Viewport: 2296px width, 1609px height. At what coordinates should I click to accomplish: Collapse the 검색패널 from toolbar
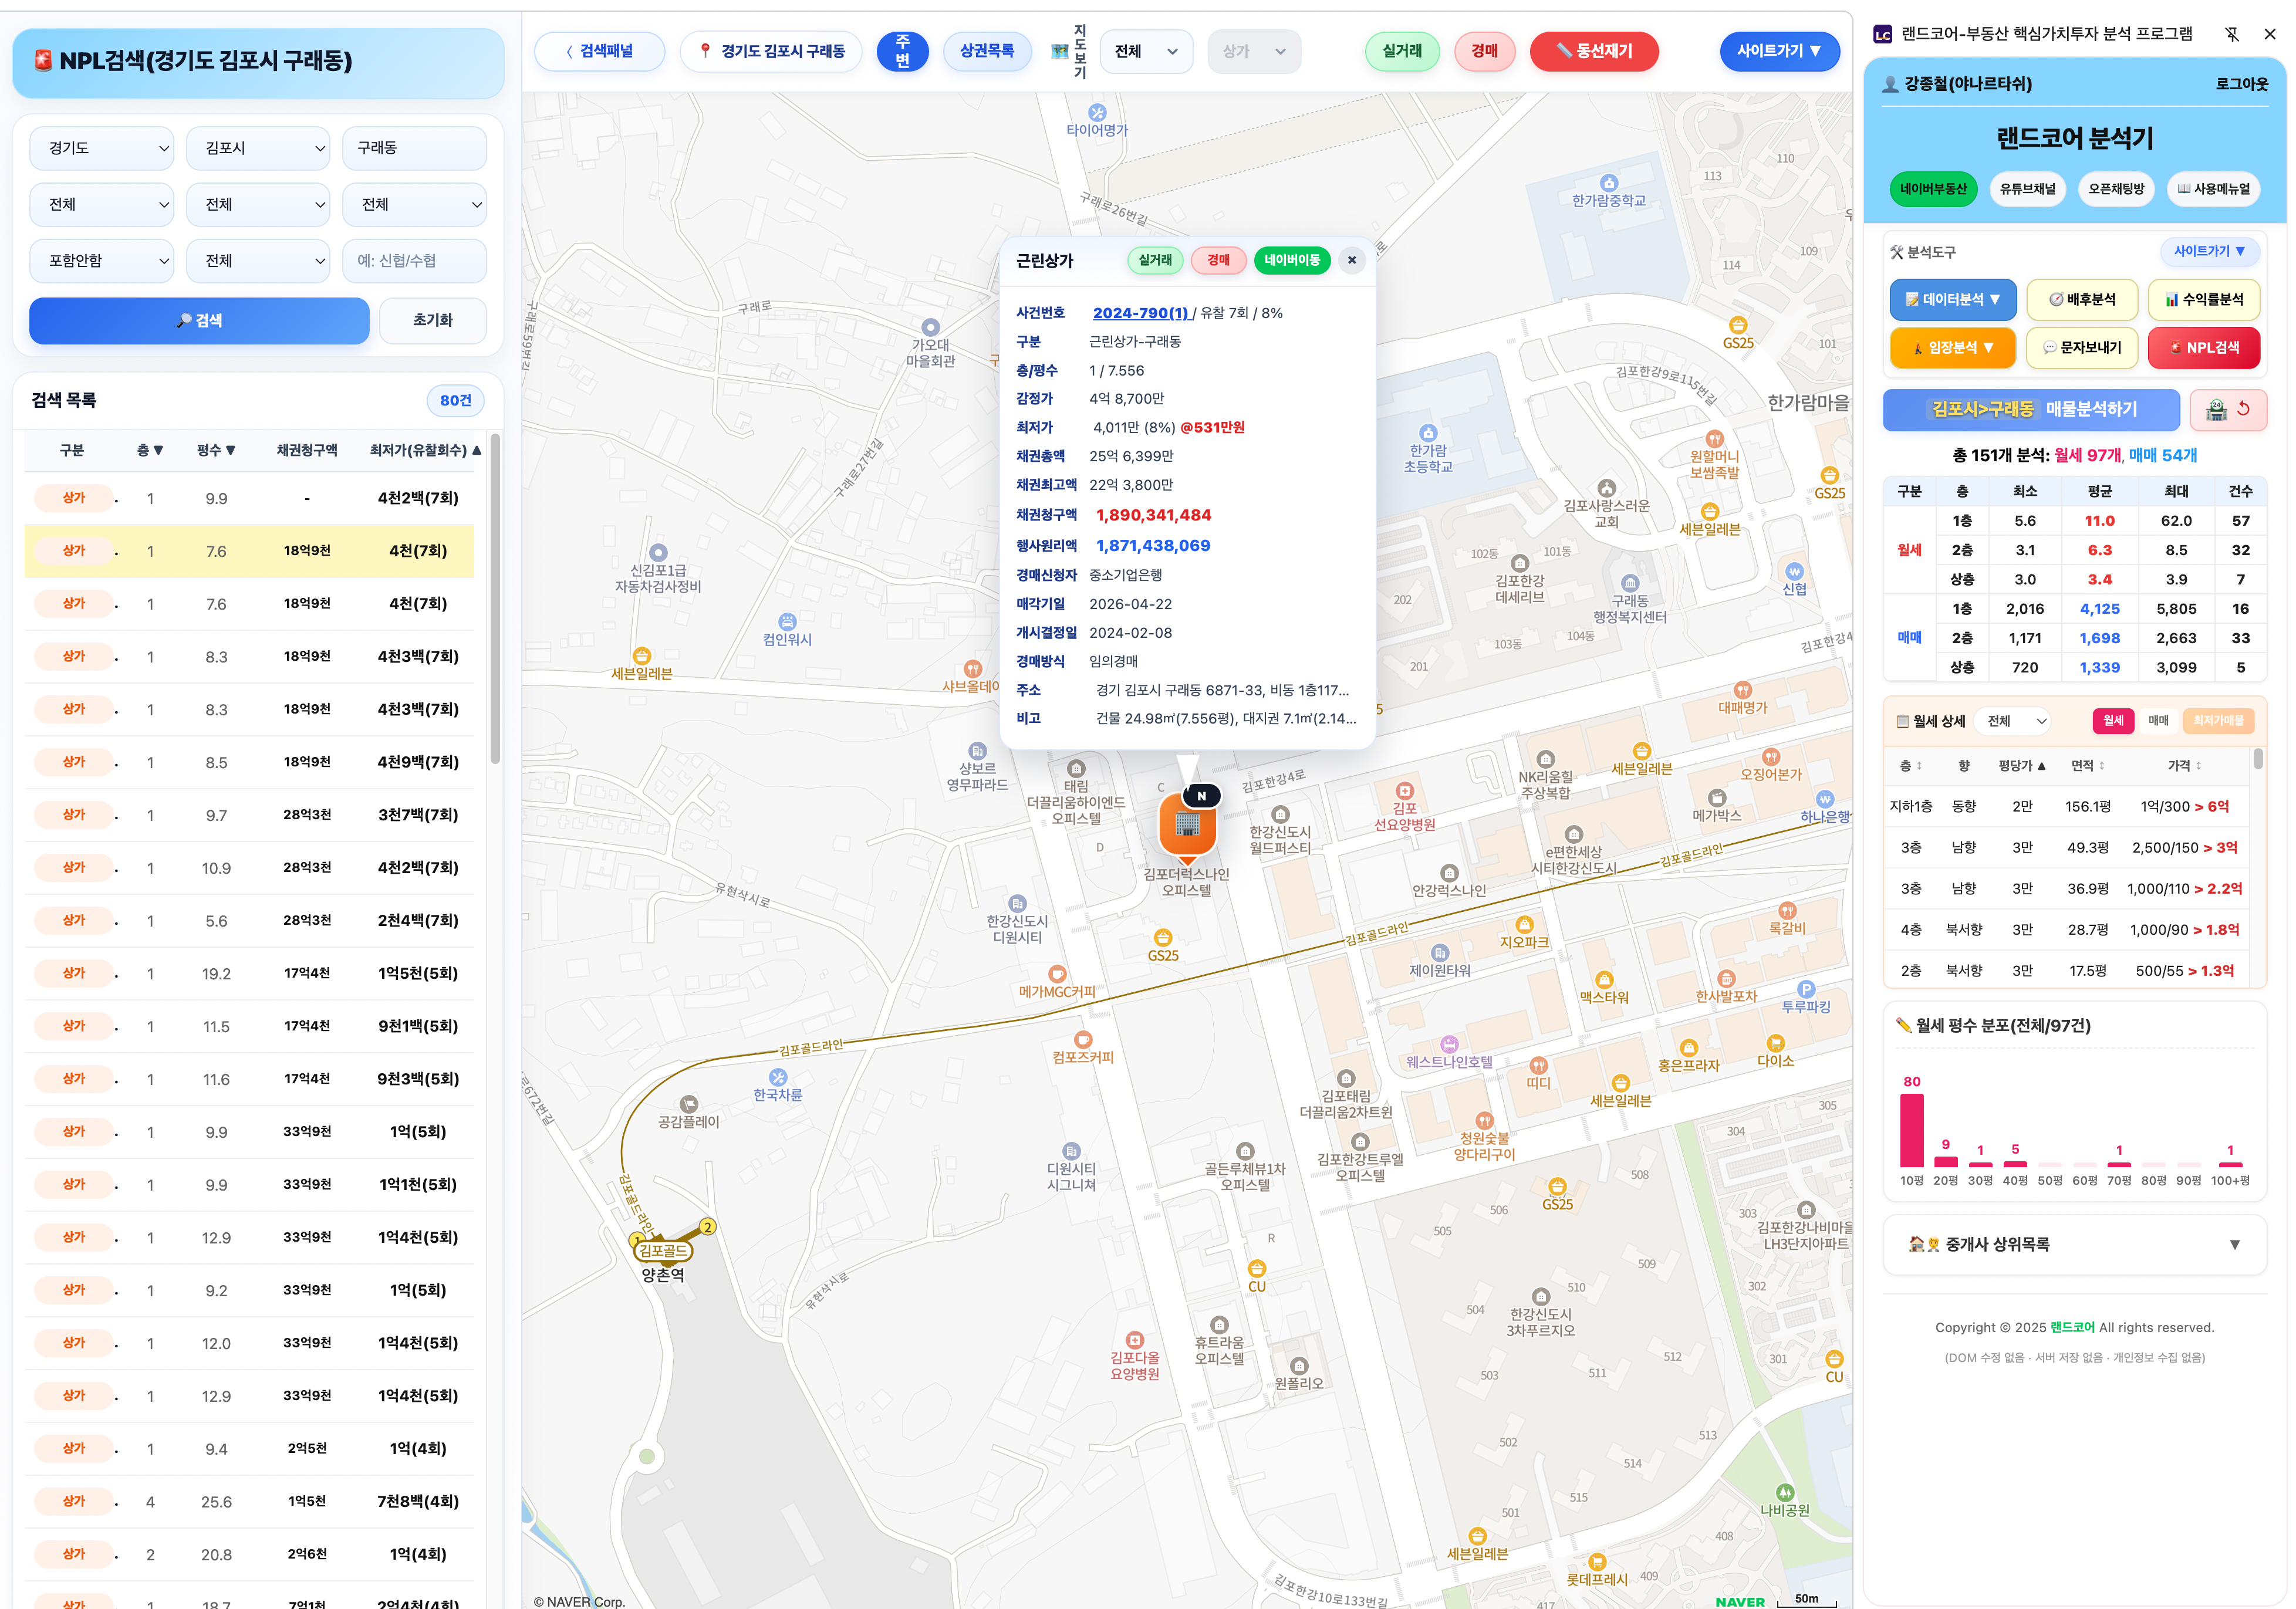pos(599,51)
